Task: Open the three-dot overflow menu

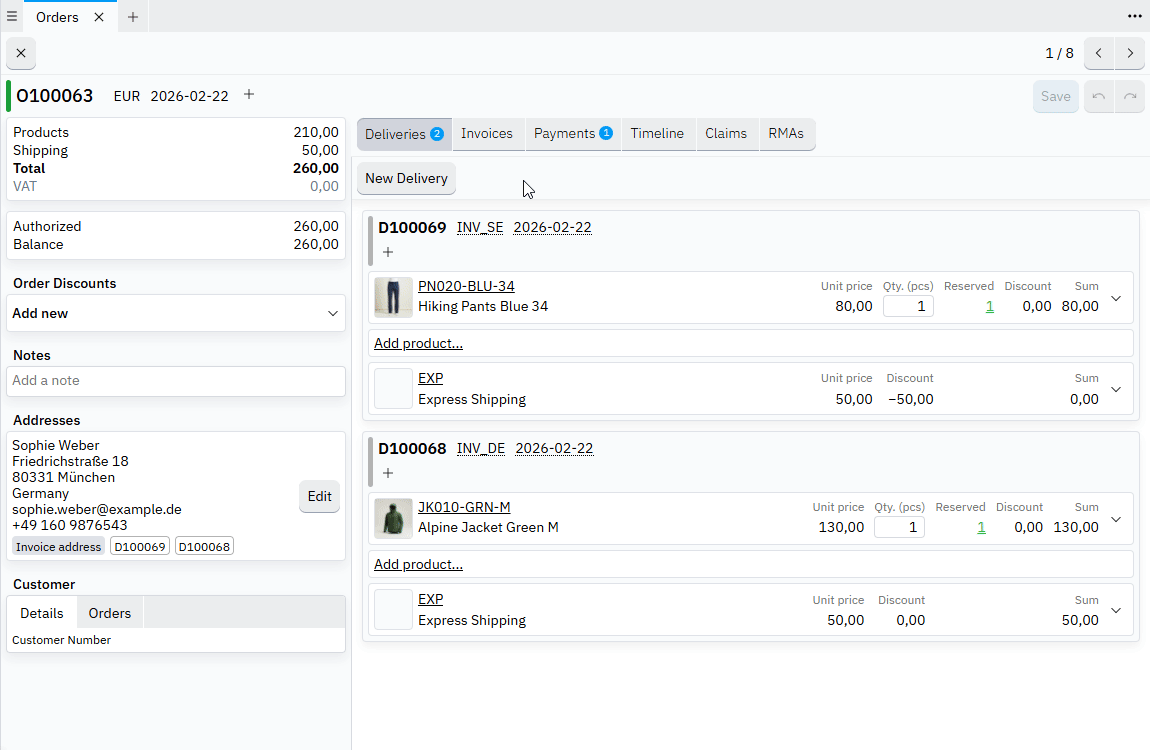Action: [x=1135, y=16]
